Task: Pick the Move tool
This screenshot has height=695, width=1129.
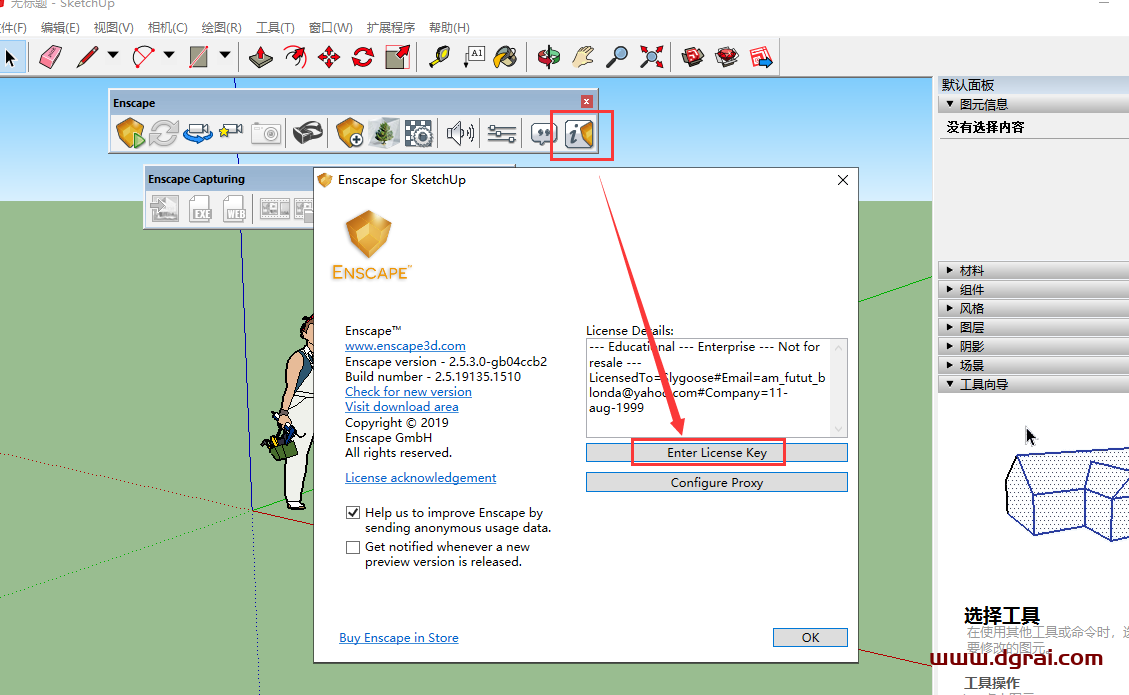Action: point(329,57)
